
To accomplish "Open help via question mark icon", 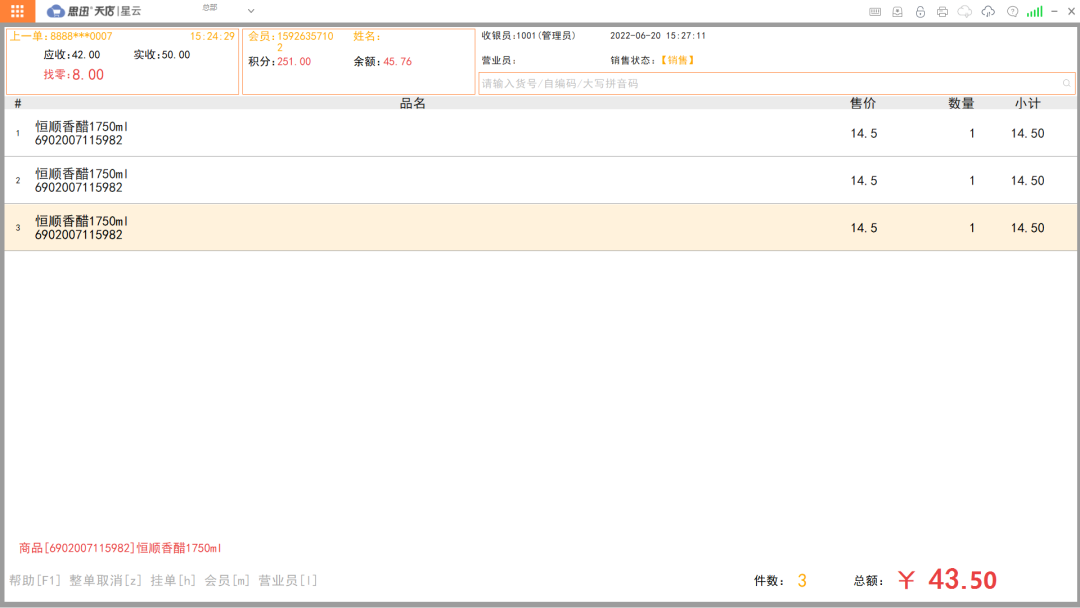I will coord(1012,12).
